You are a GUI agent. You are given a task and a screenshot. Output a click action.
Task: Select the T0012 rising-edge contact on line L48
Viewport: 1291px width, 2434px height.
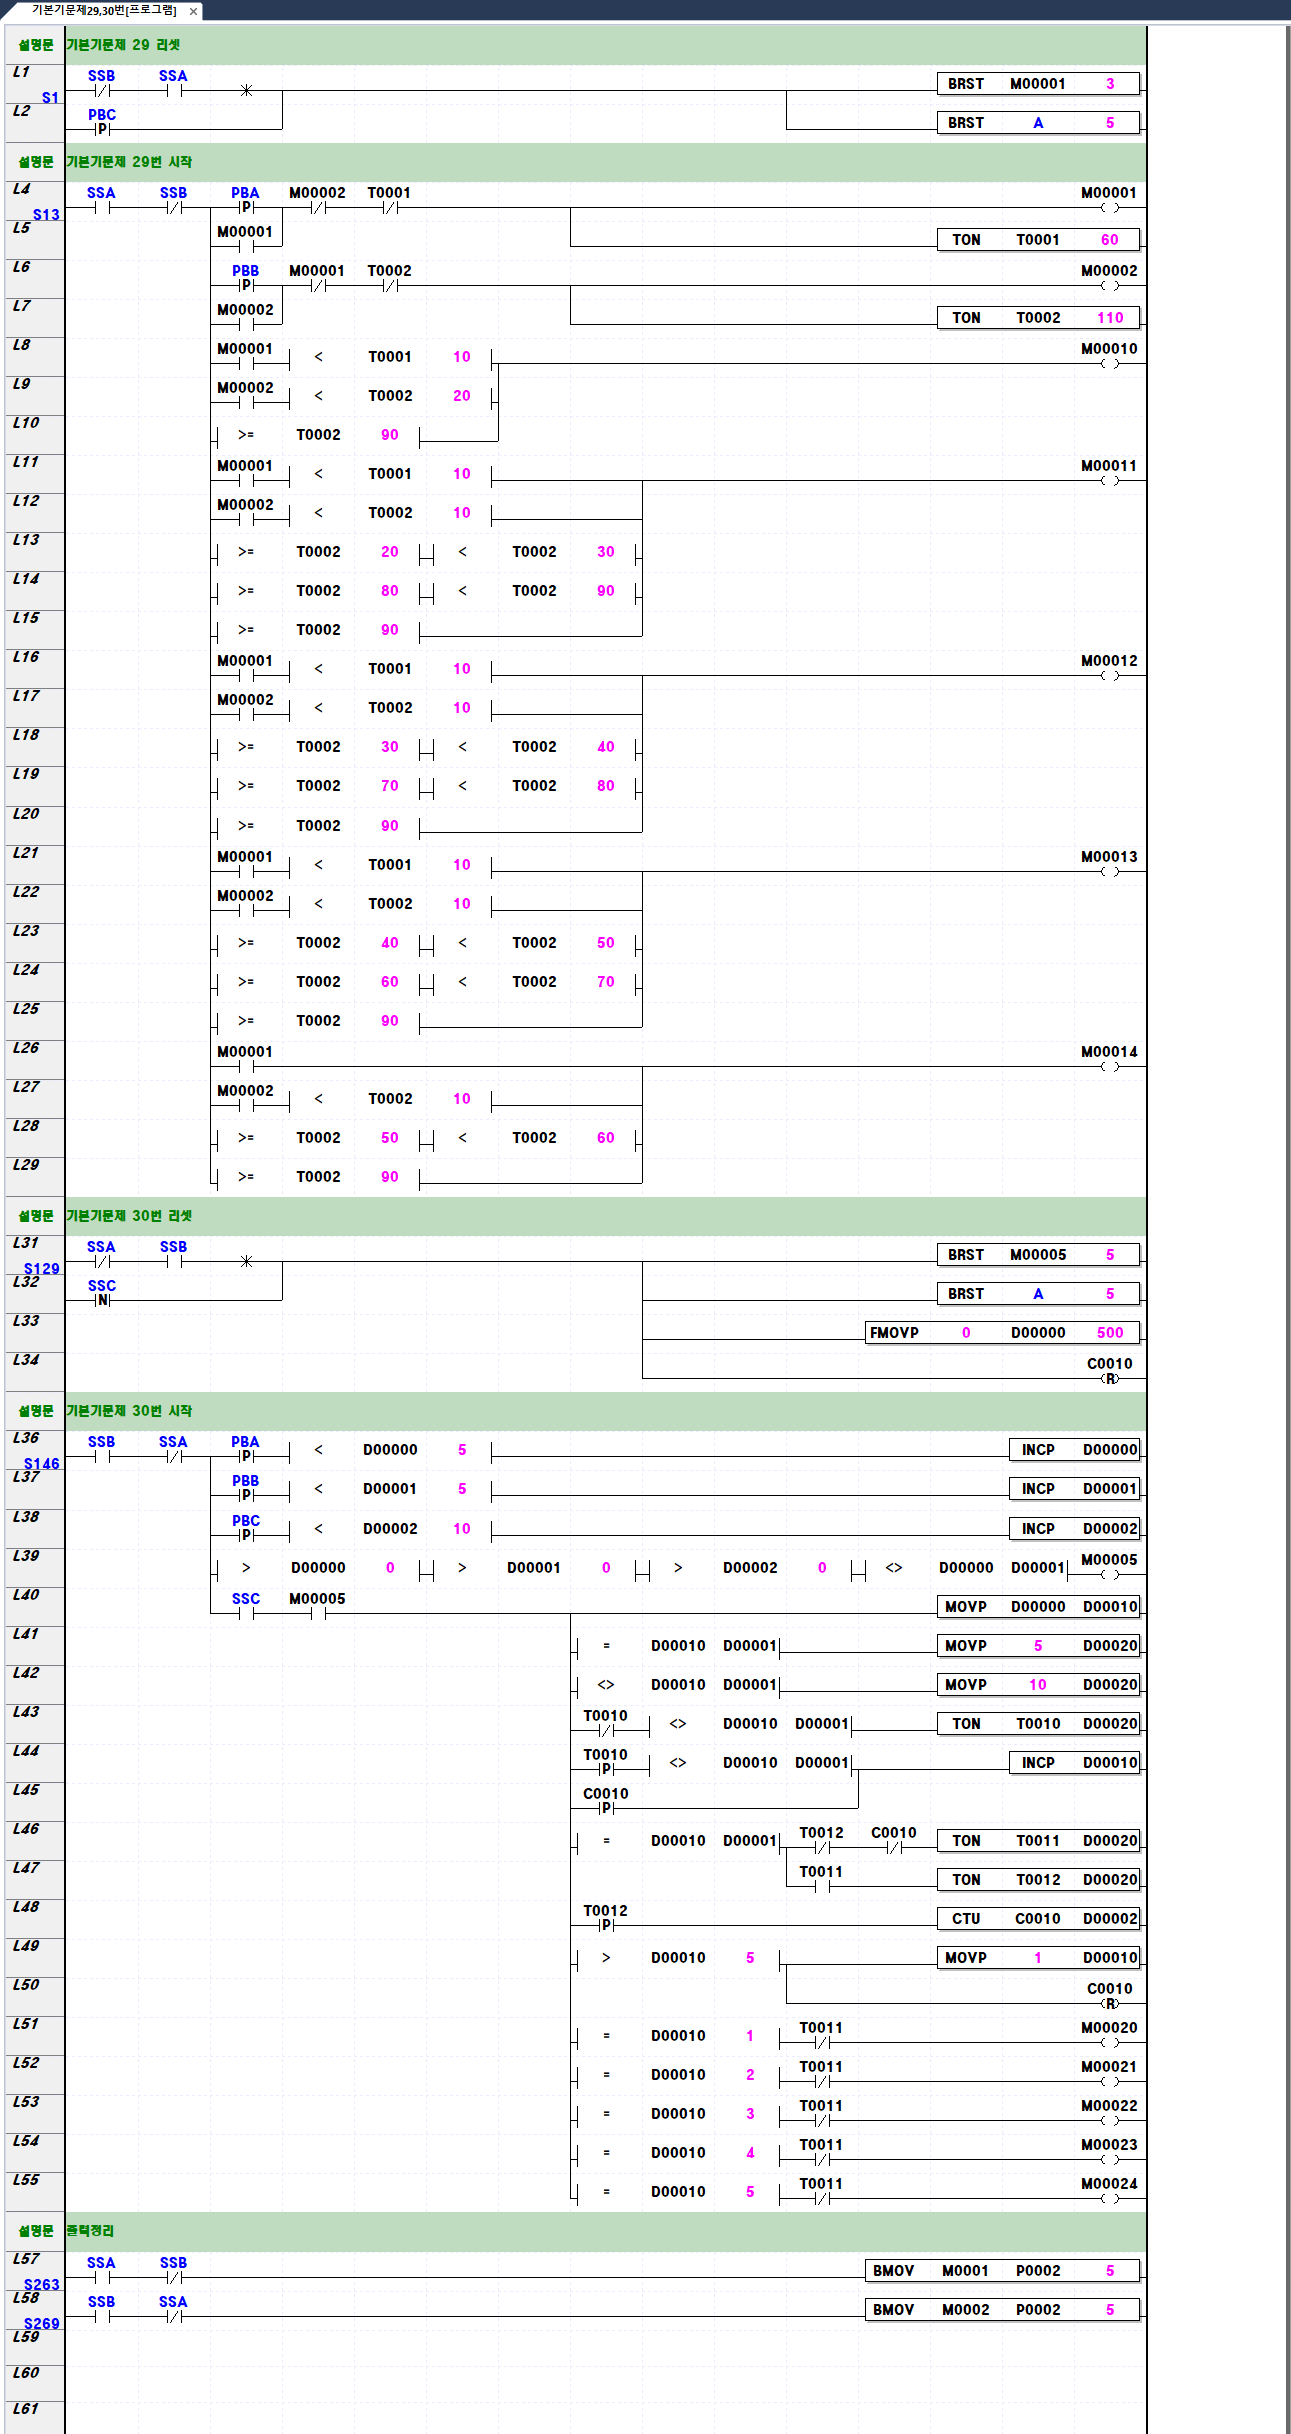click(x=605, y=1924)
